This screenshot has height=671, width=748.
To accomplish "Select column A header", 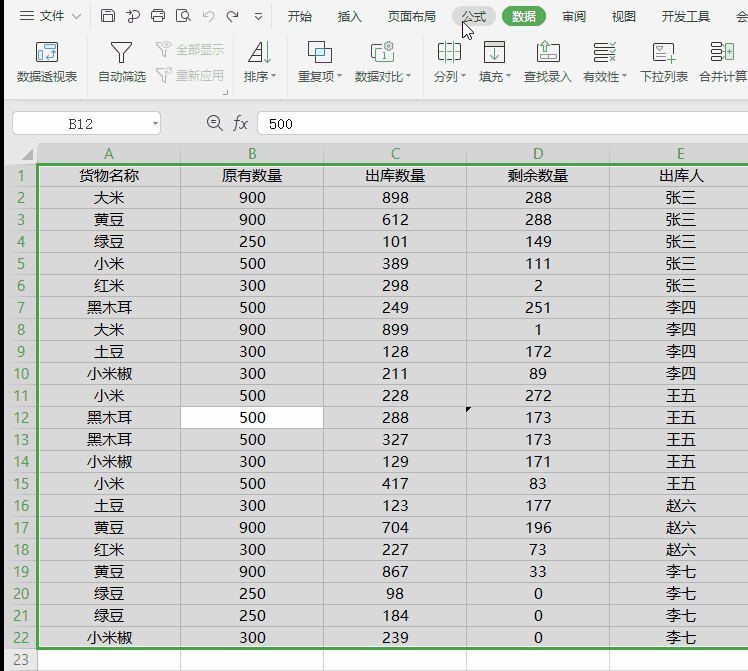I will (x=109, y=154).
